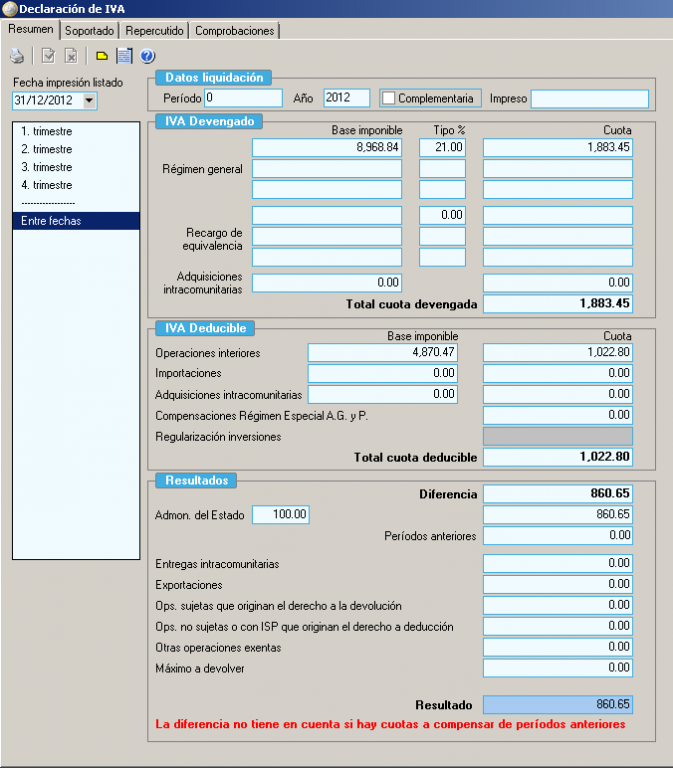Click the Resultados section header
This screenshot has width=673, height=768.
pos(196,480)
